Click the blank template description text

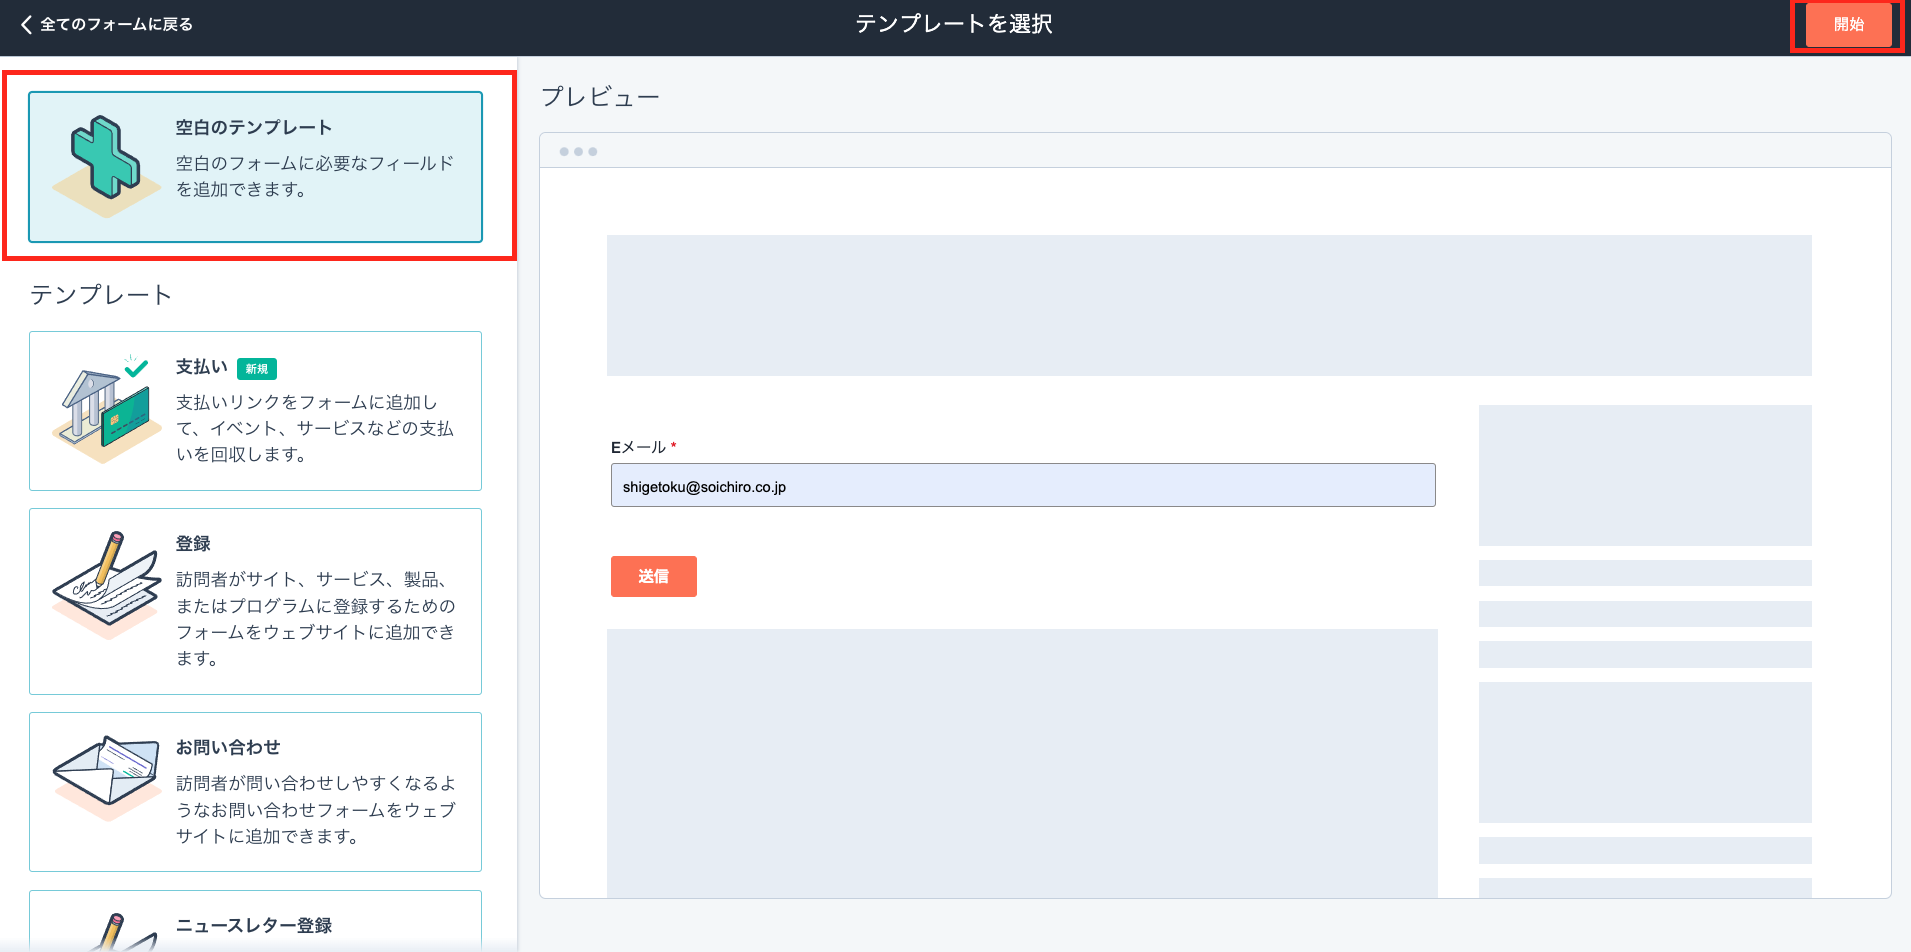coord(315,176)
